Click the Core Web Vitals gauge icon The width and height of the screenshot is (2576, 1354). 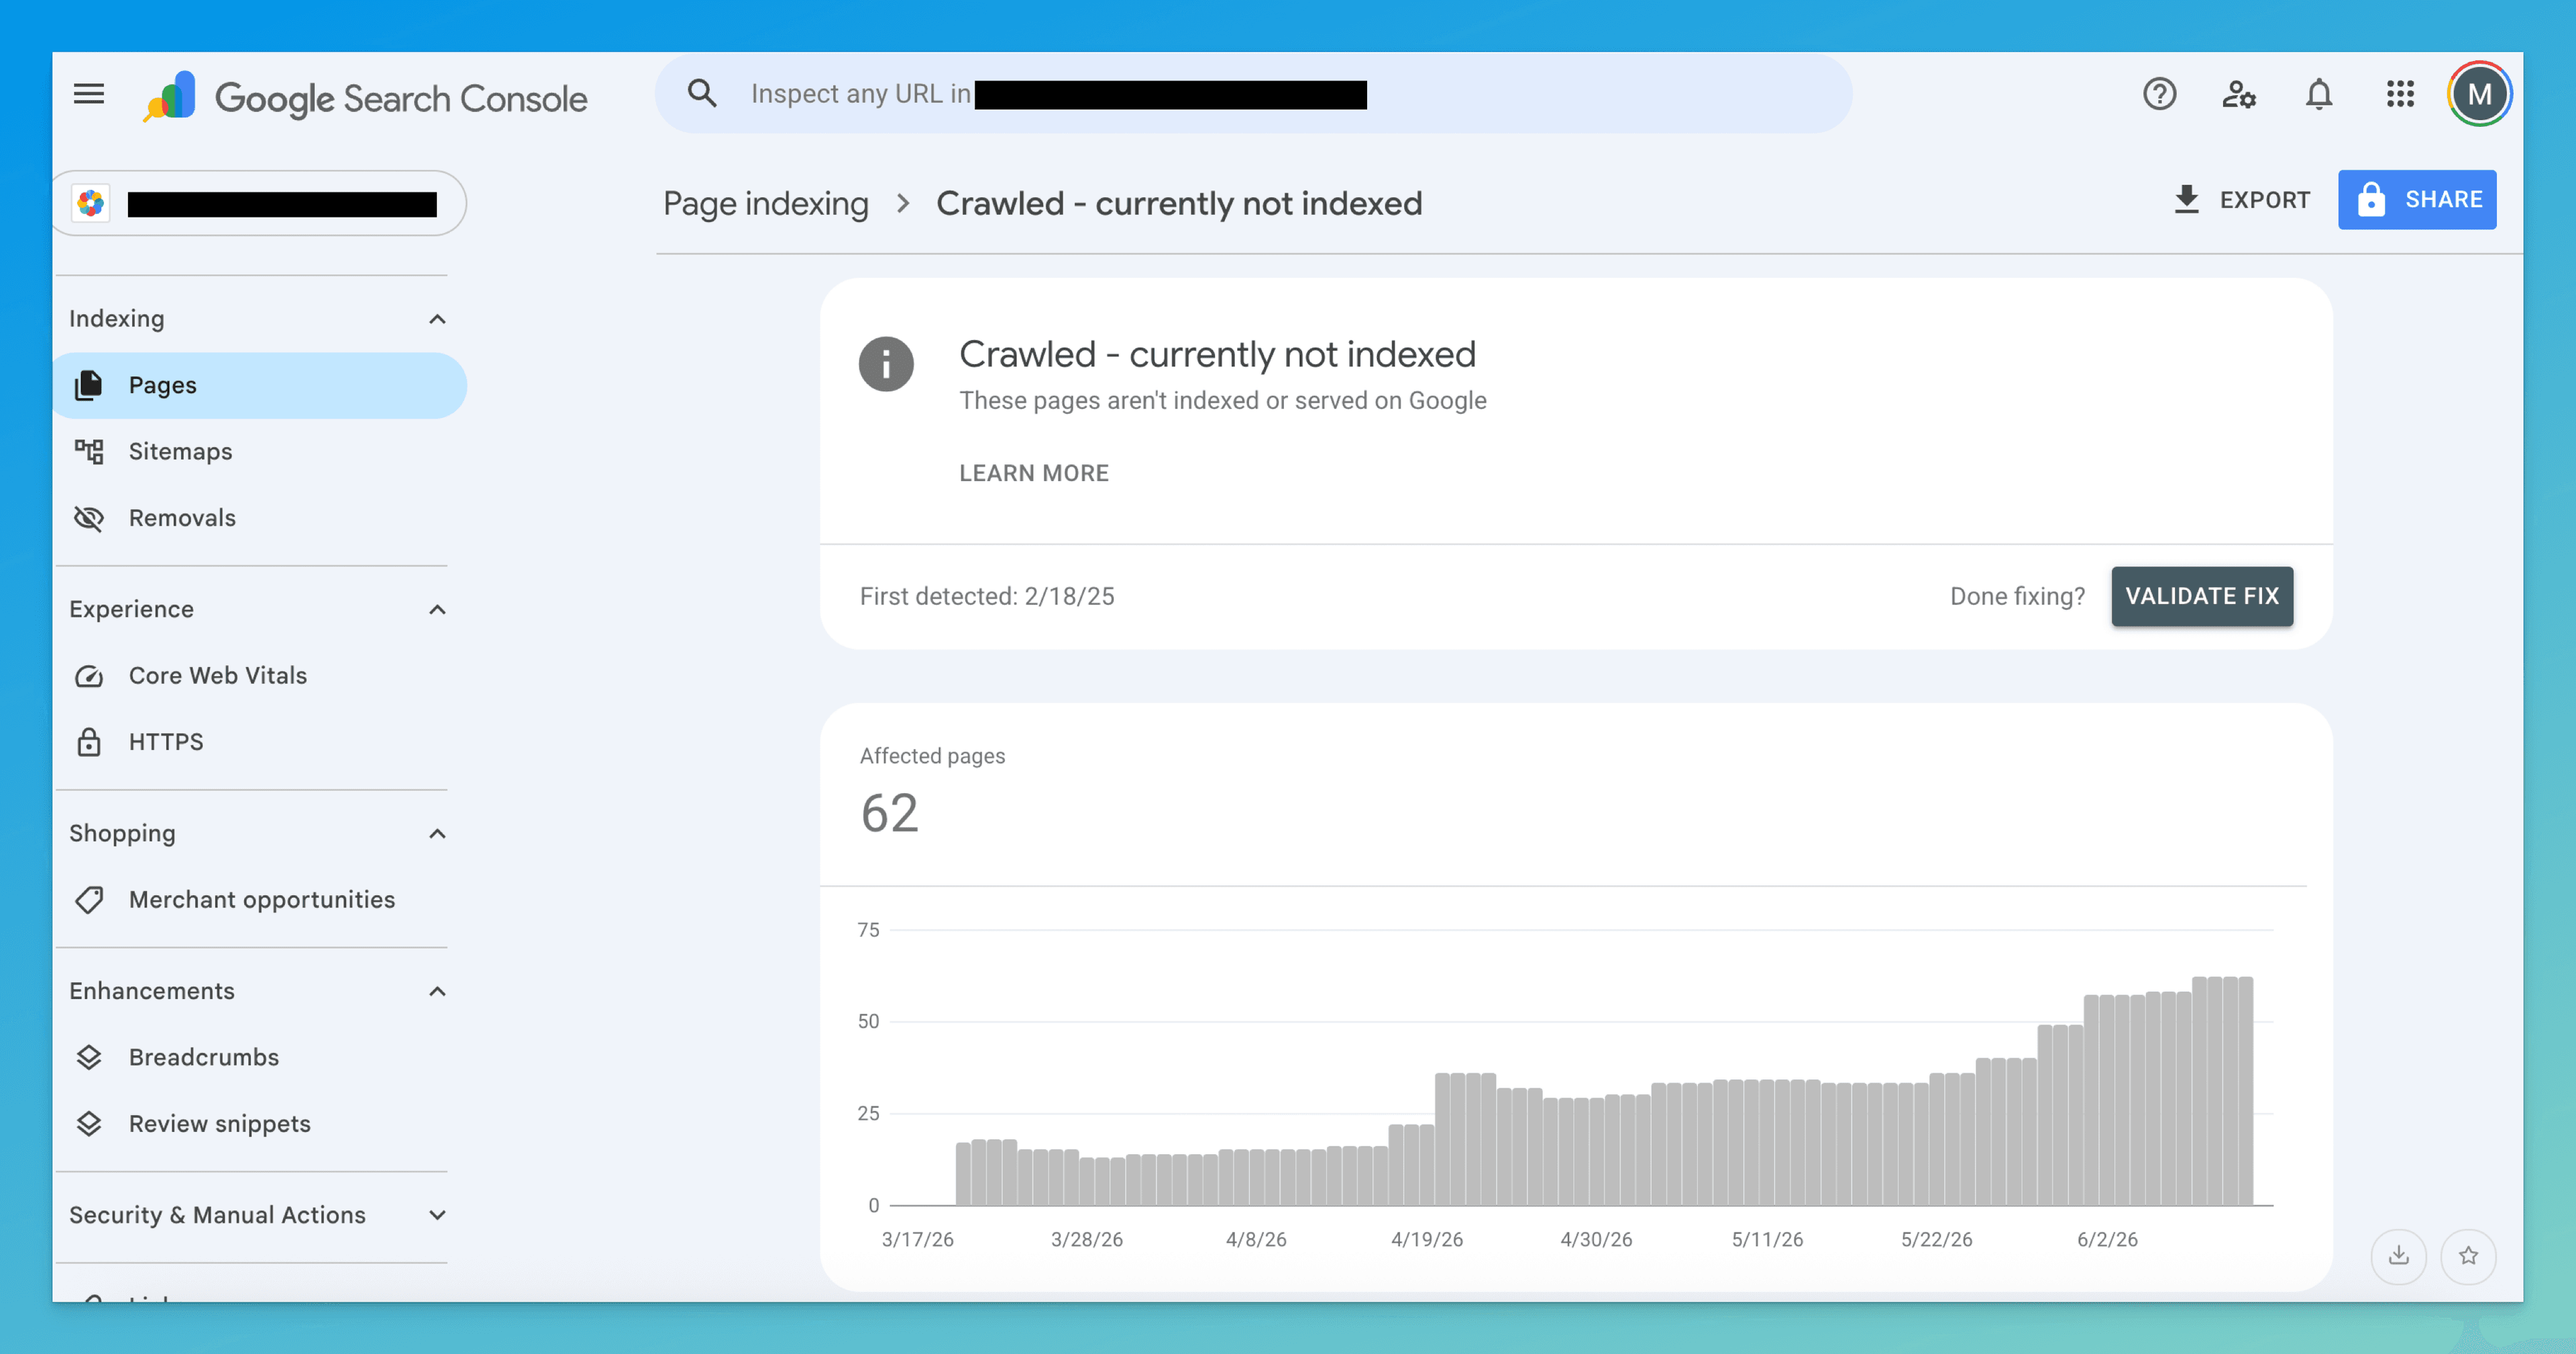89,676
